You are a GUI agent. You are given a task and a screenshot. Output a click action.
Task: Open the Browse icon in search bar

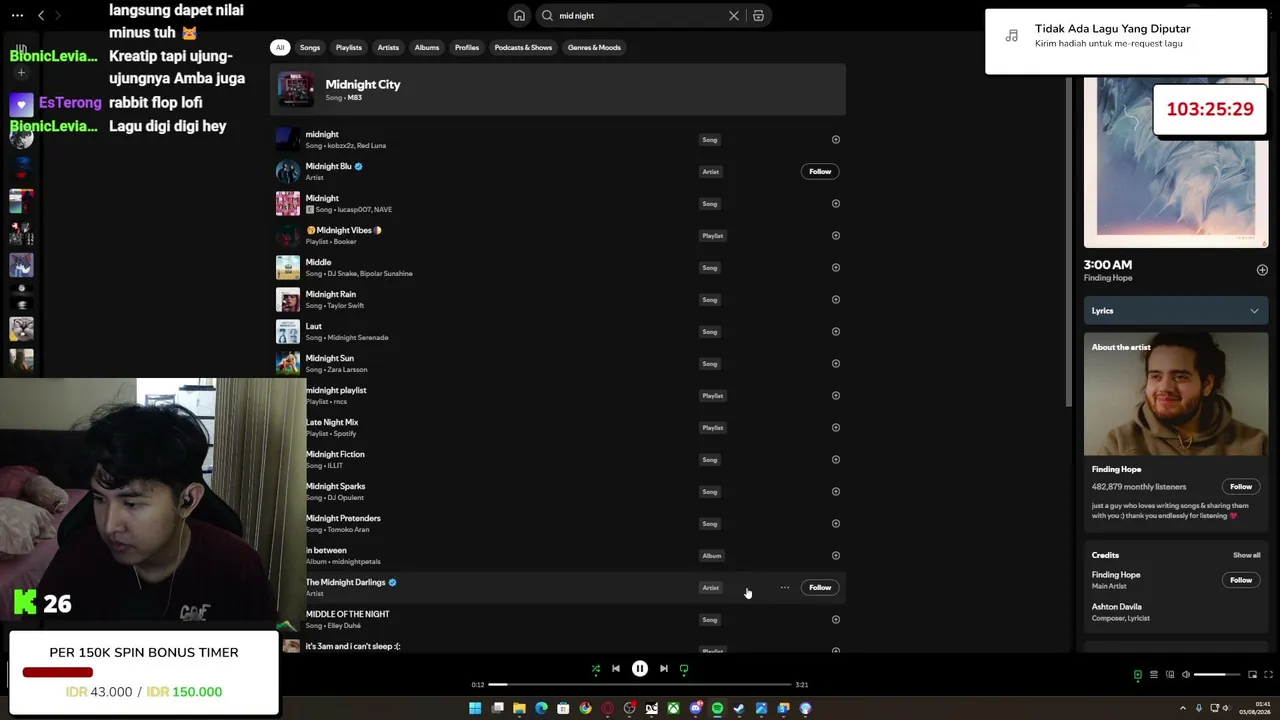point(758,16)
